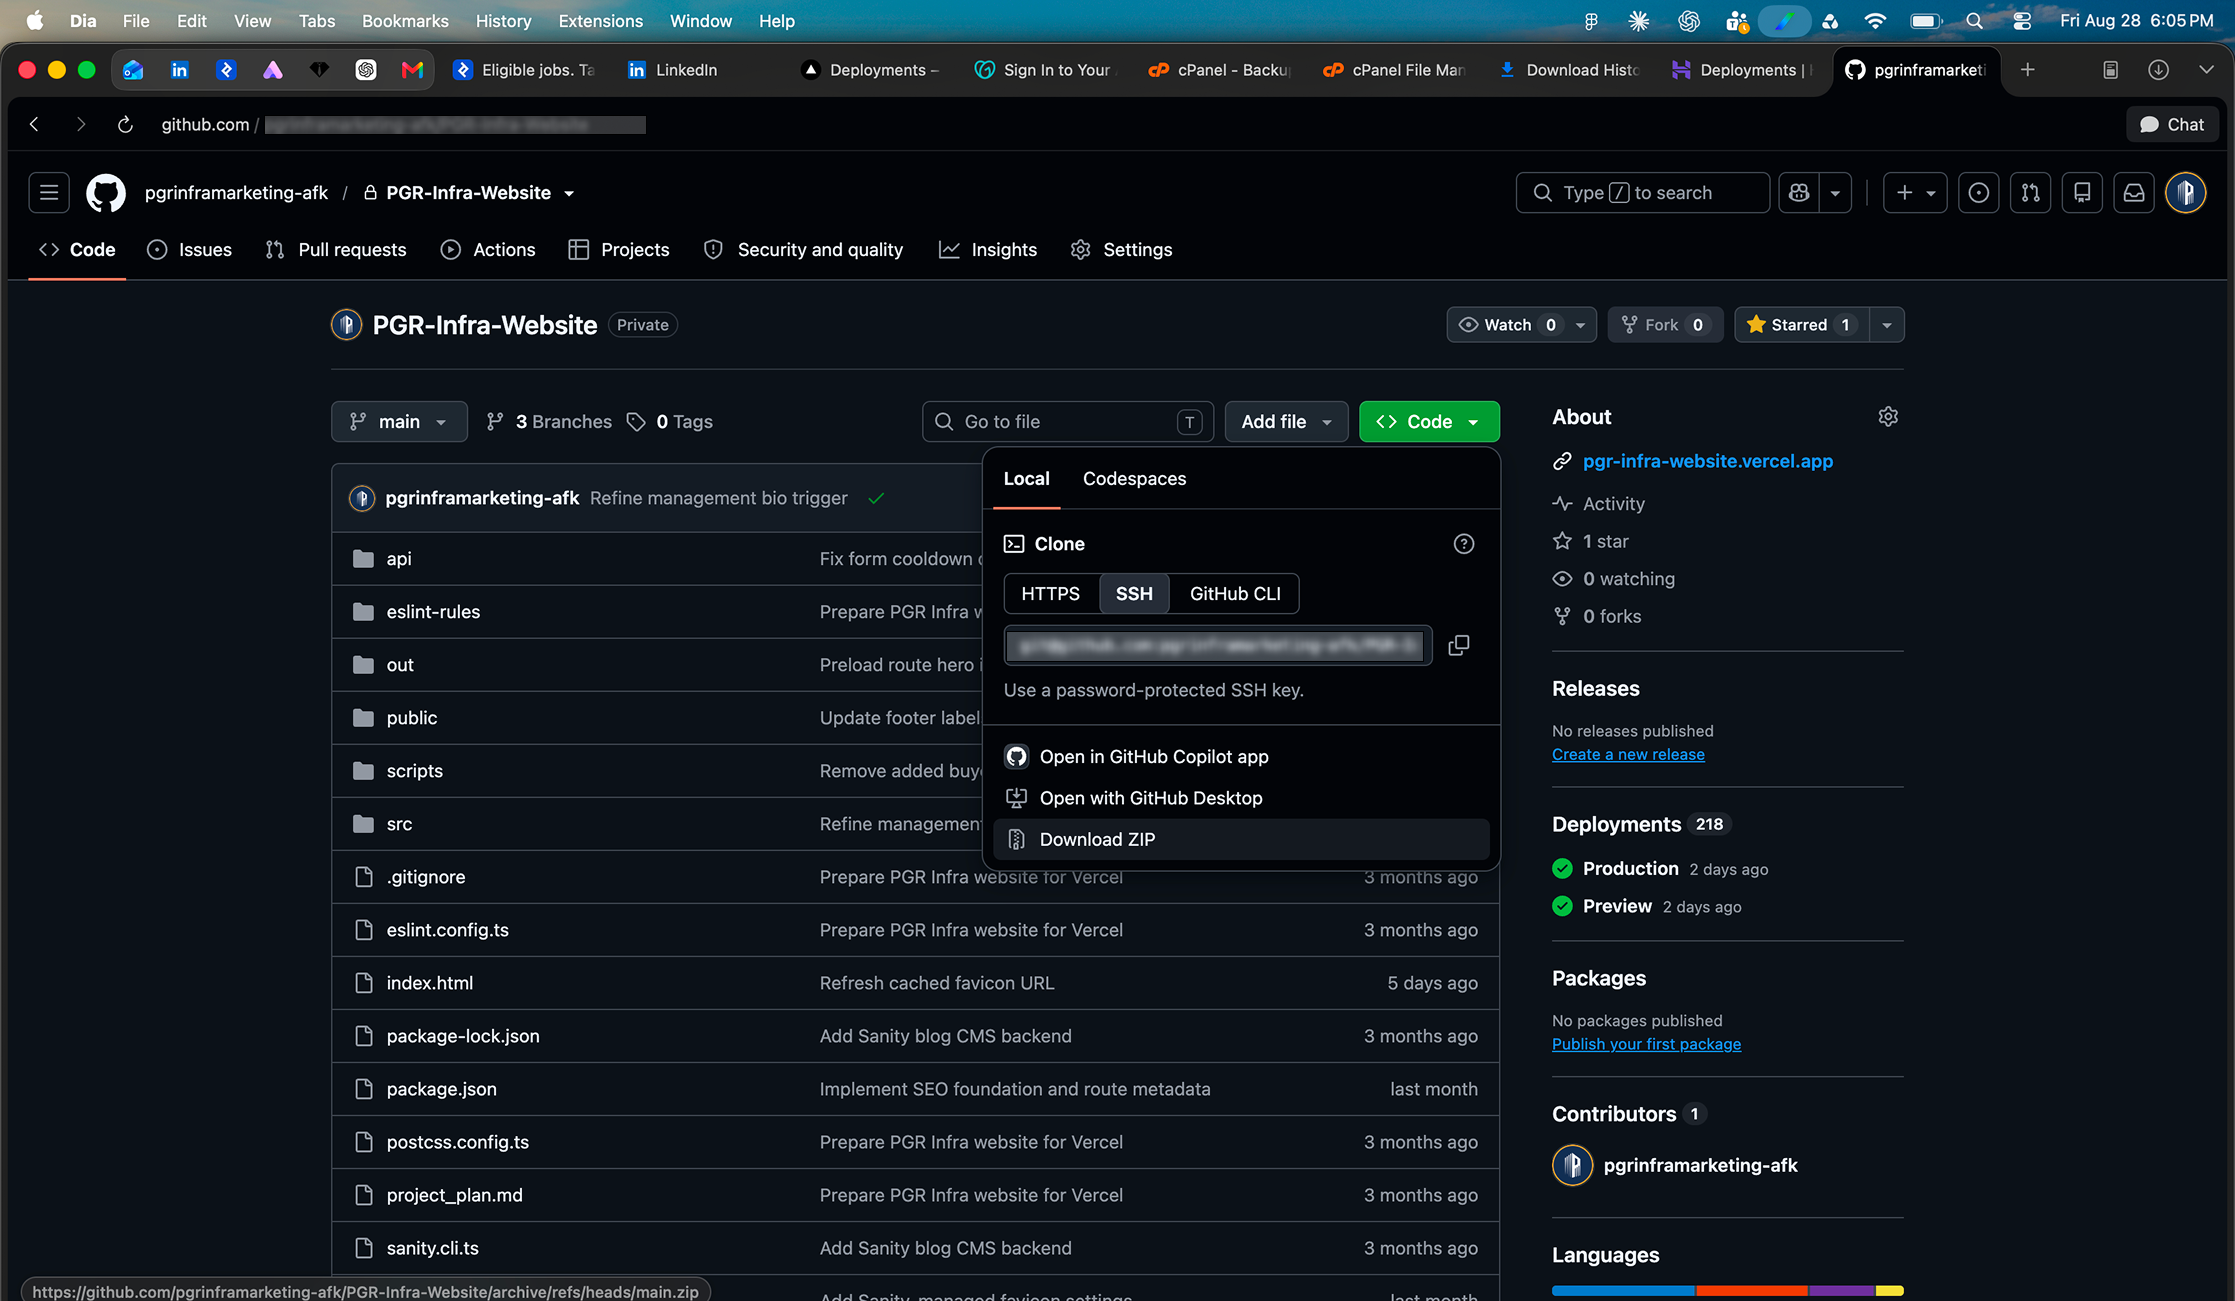Copy the SSH clone URL
The width and height of the screenshot is (2235, 1301).
[x=1459, y=645]
